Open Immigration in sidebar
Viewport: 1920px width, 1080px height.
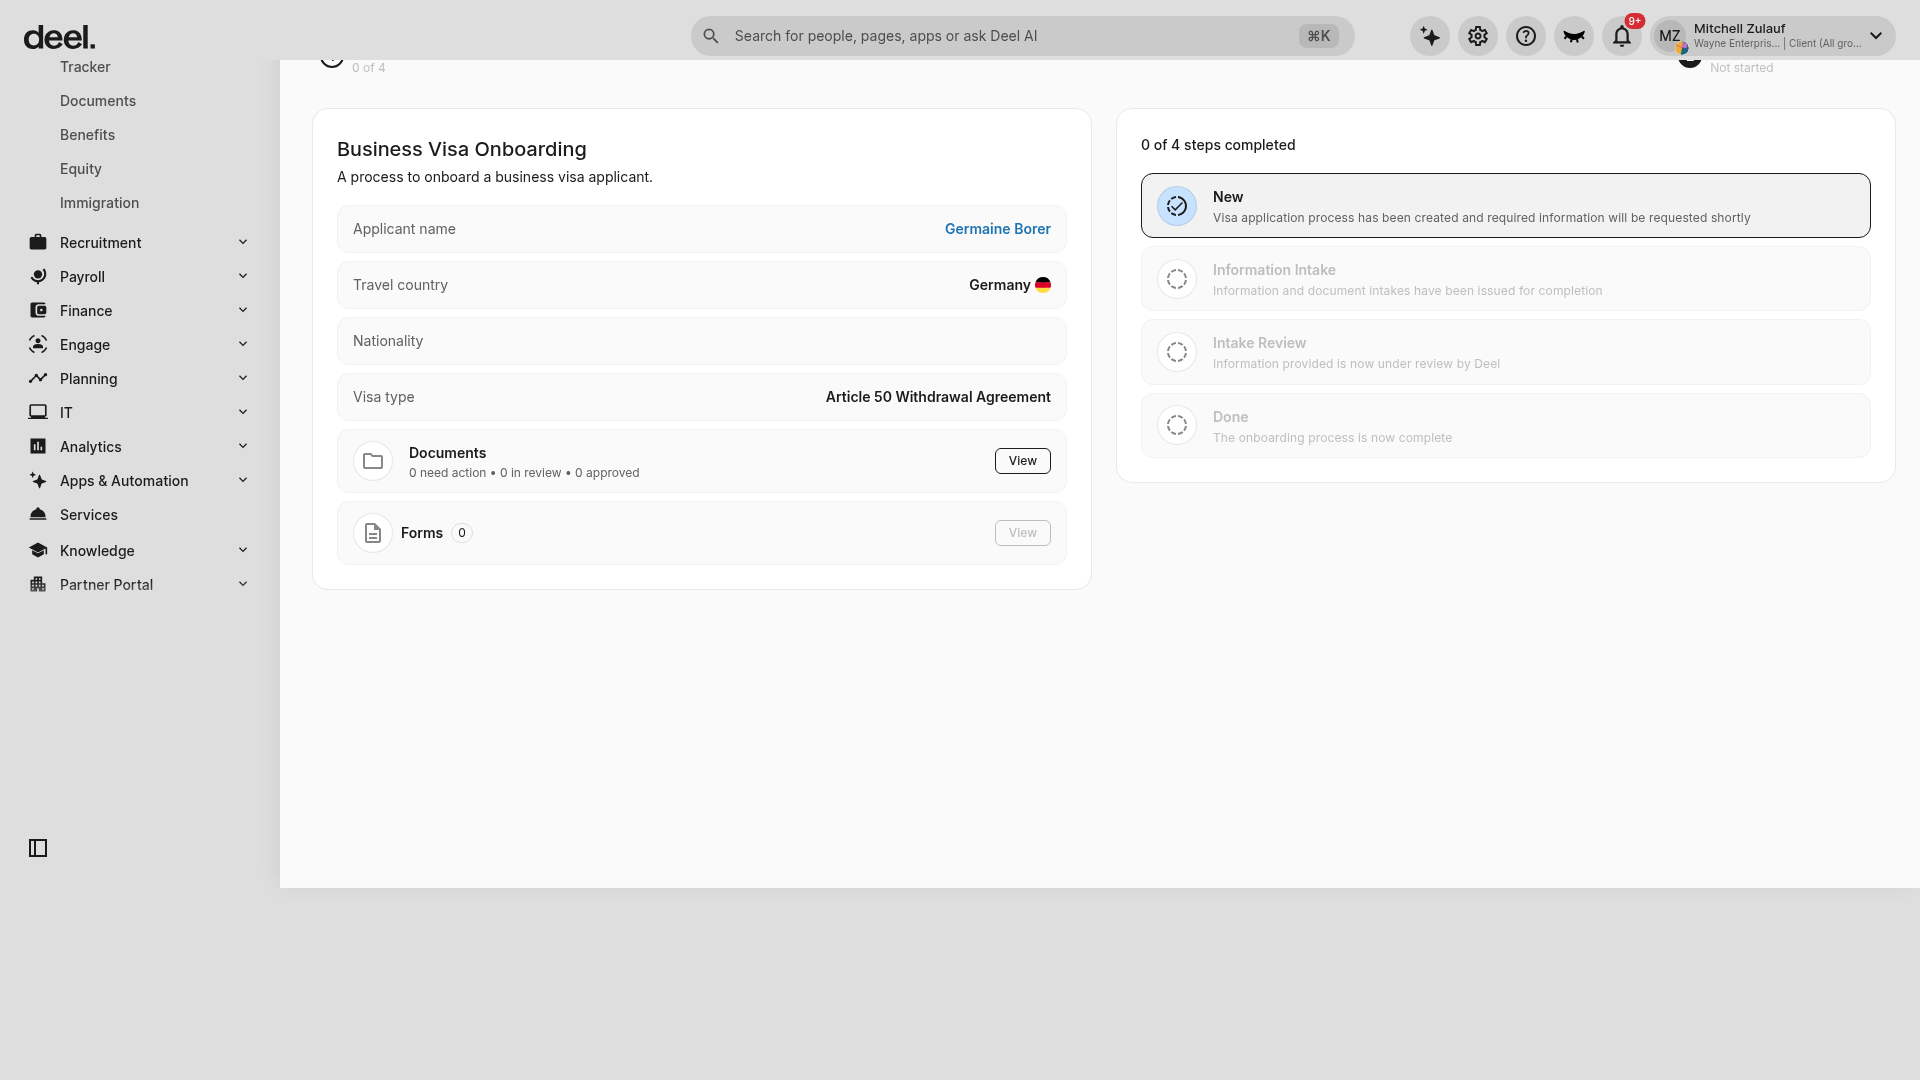pos(99,203)
